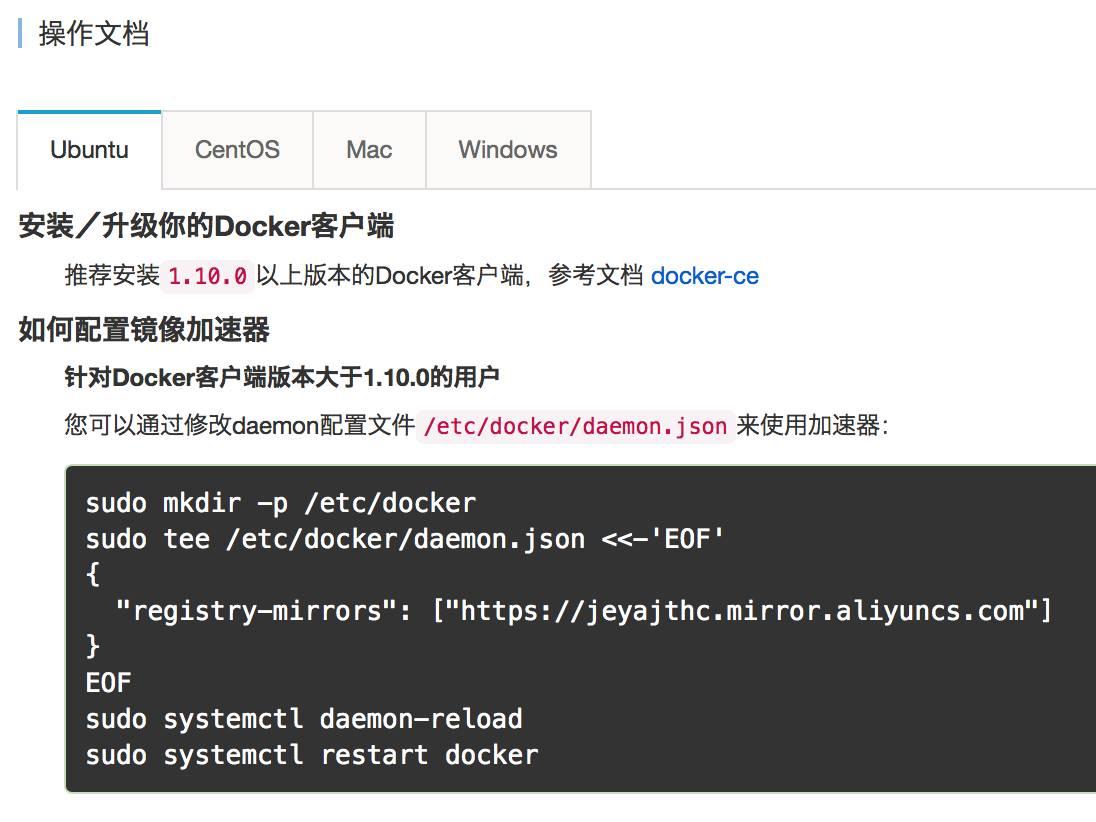
Task: Click the sudo tee daemon.json command line
Action: (404, 539)
